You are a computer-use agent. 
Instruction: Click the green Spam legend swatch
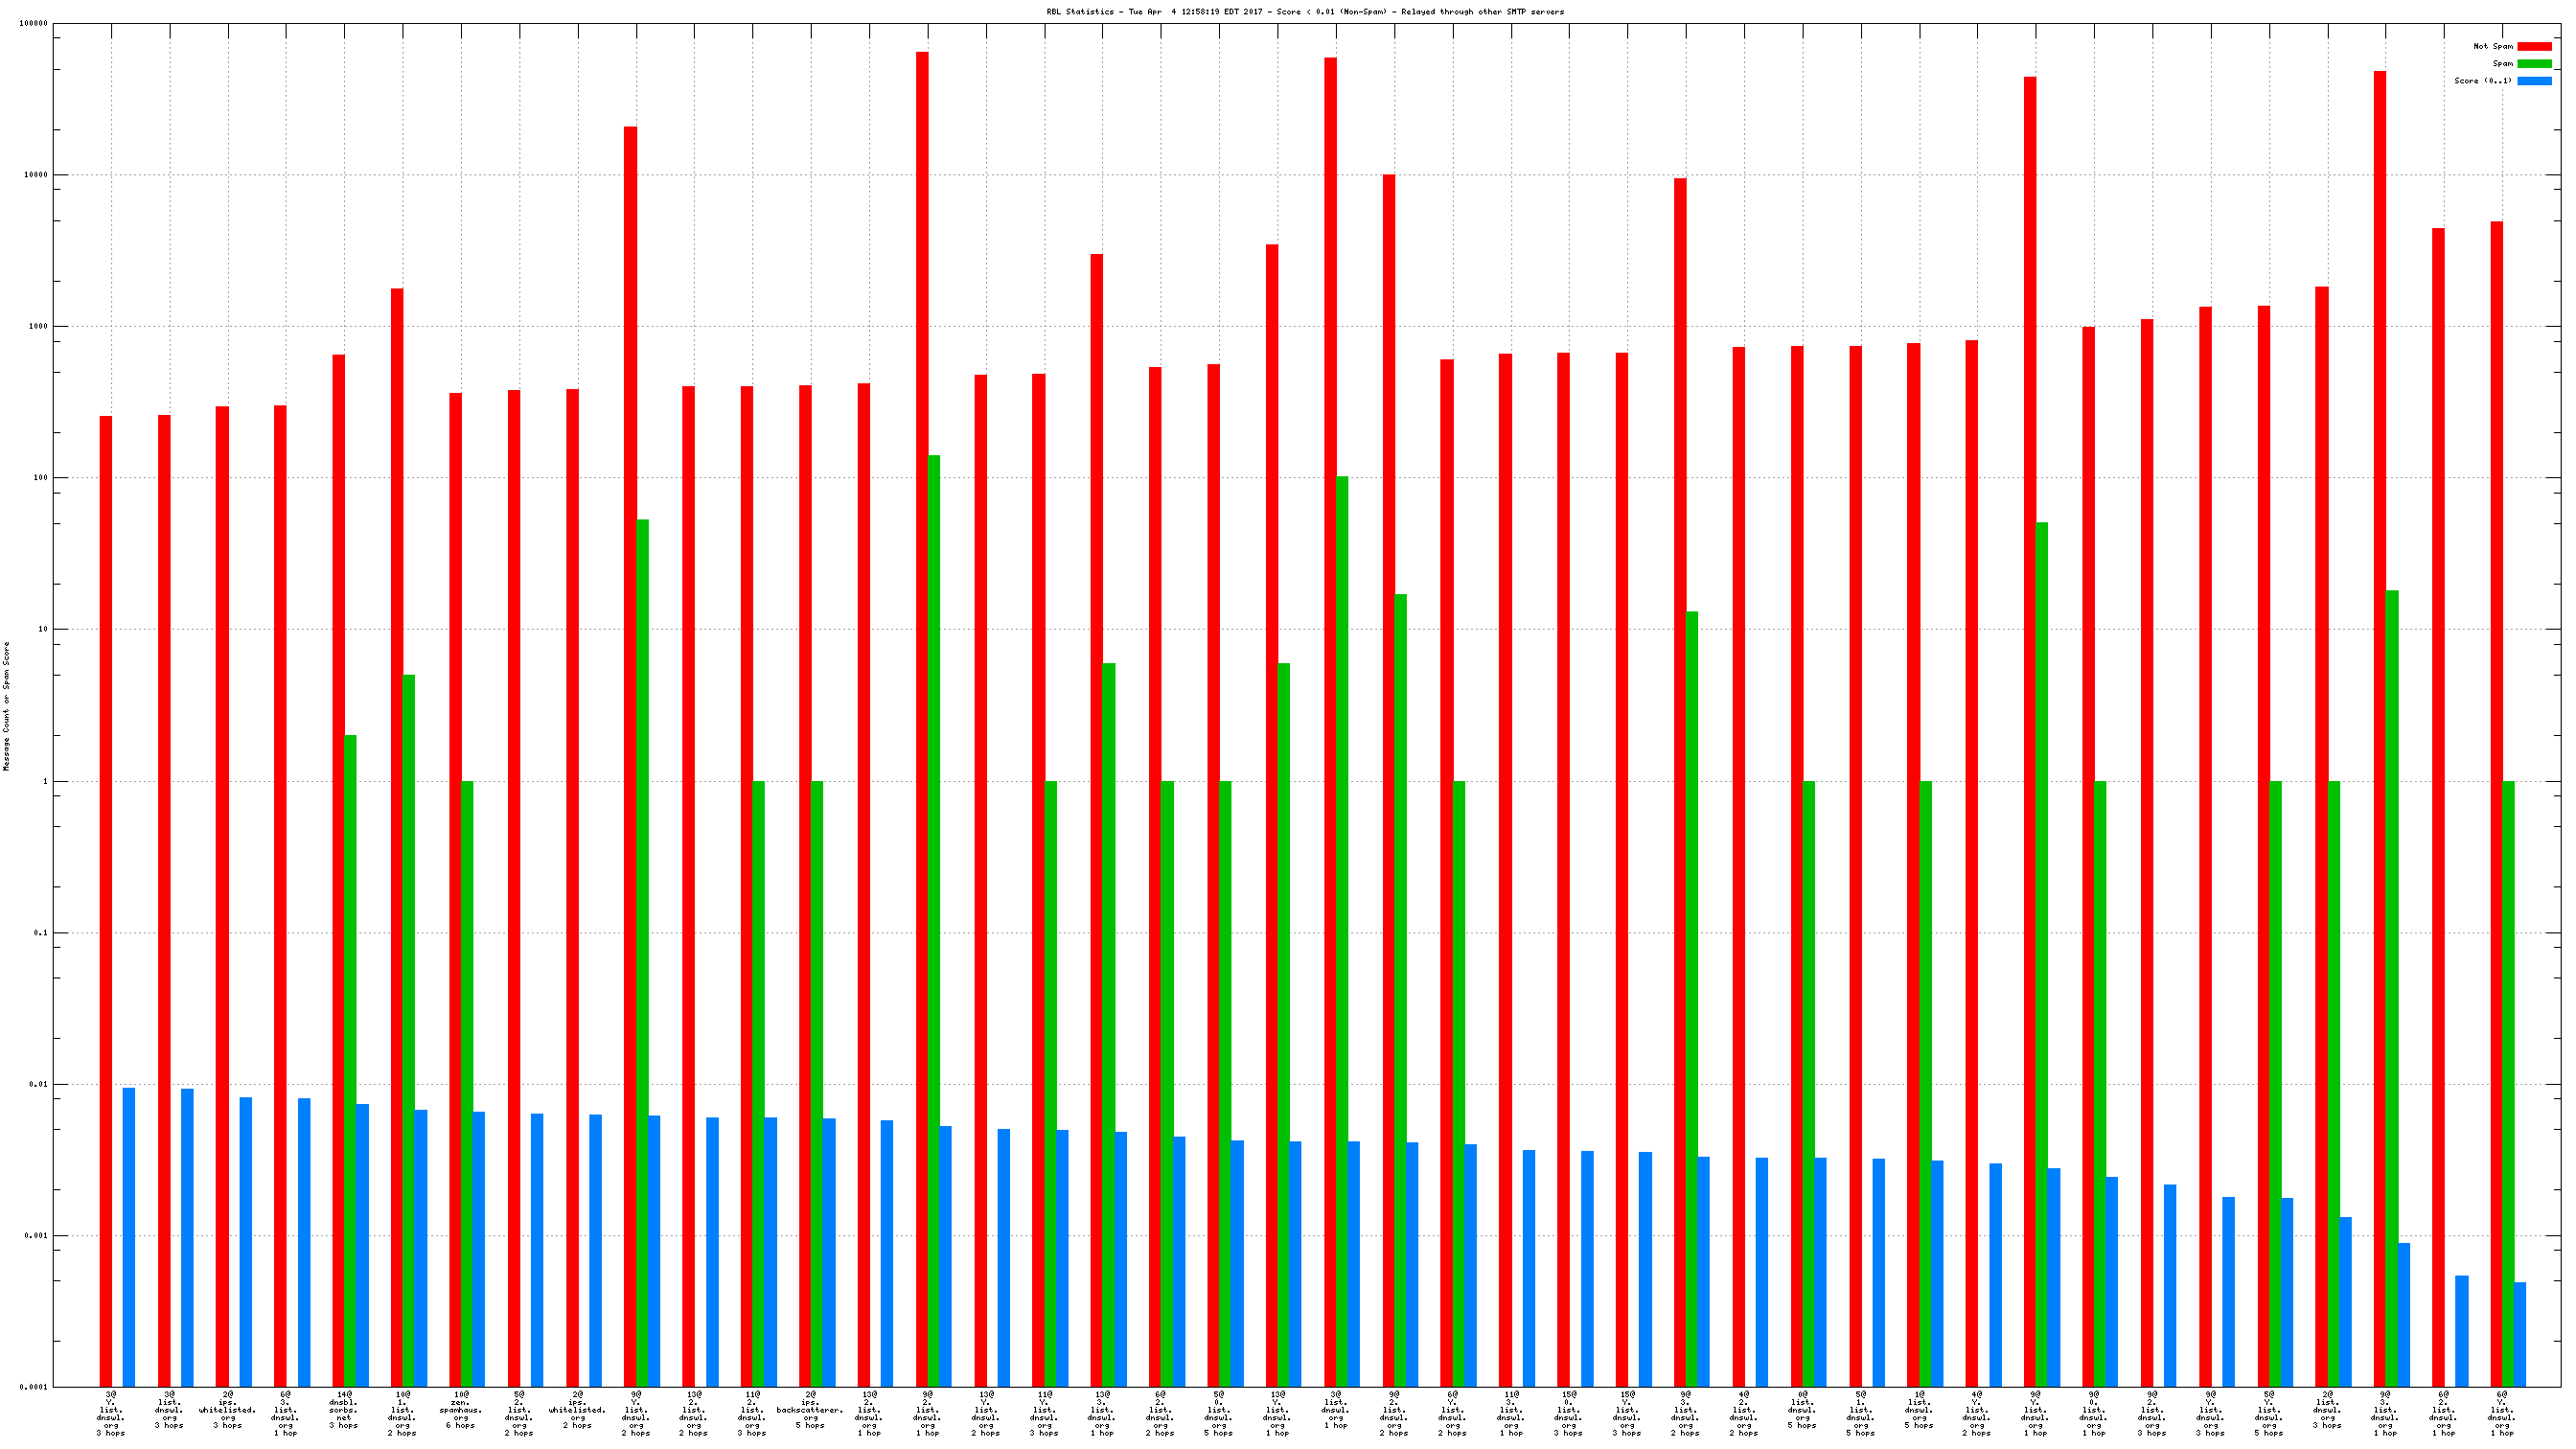click(2534, 63)
